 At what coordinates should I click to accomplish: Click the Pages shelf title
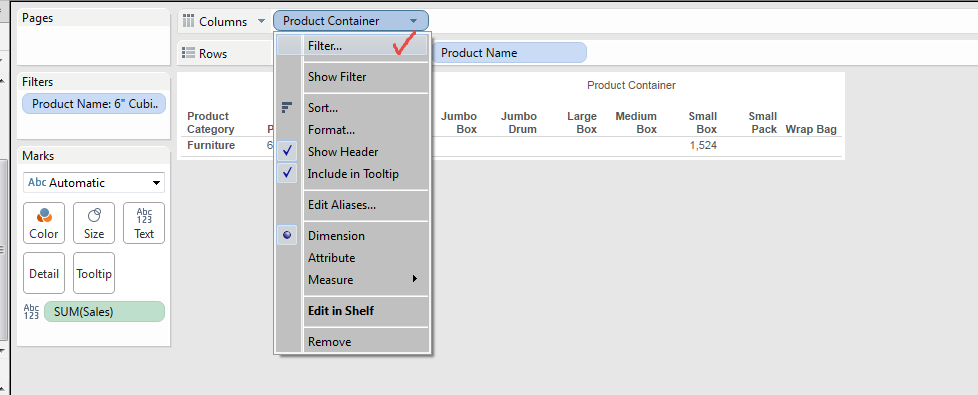(37, 18)
